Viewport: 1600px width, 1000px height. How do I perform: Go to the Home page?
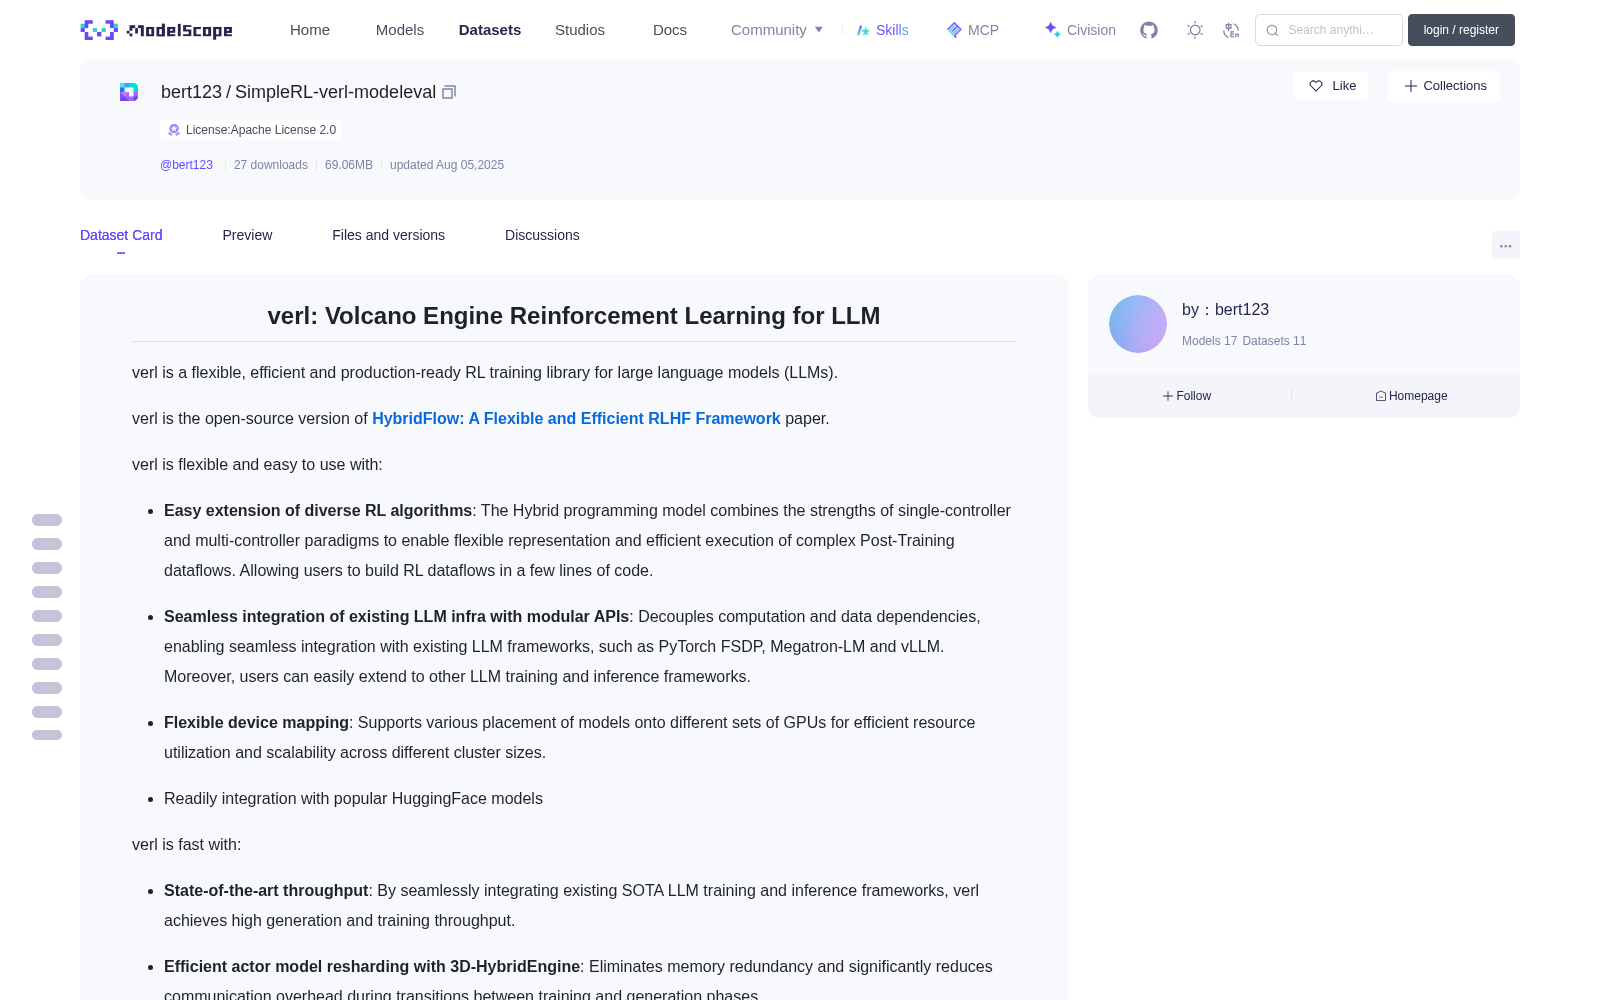click(310, 30)
